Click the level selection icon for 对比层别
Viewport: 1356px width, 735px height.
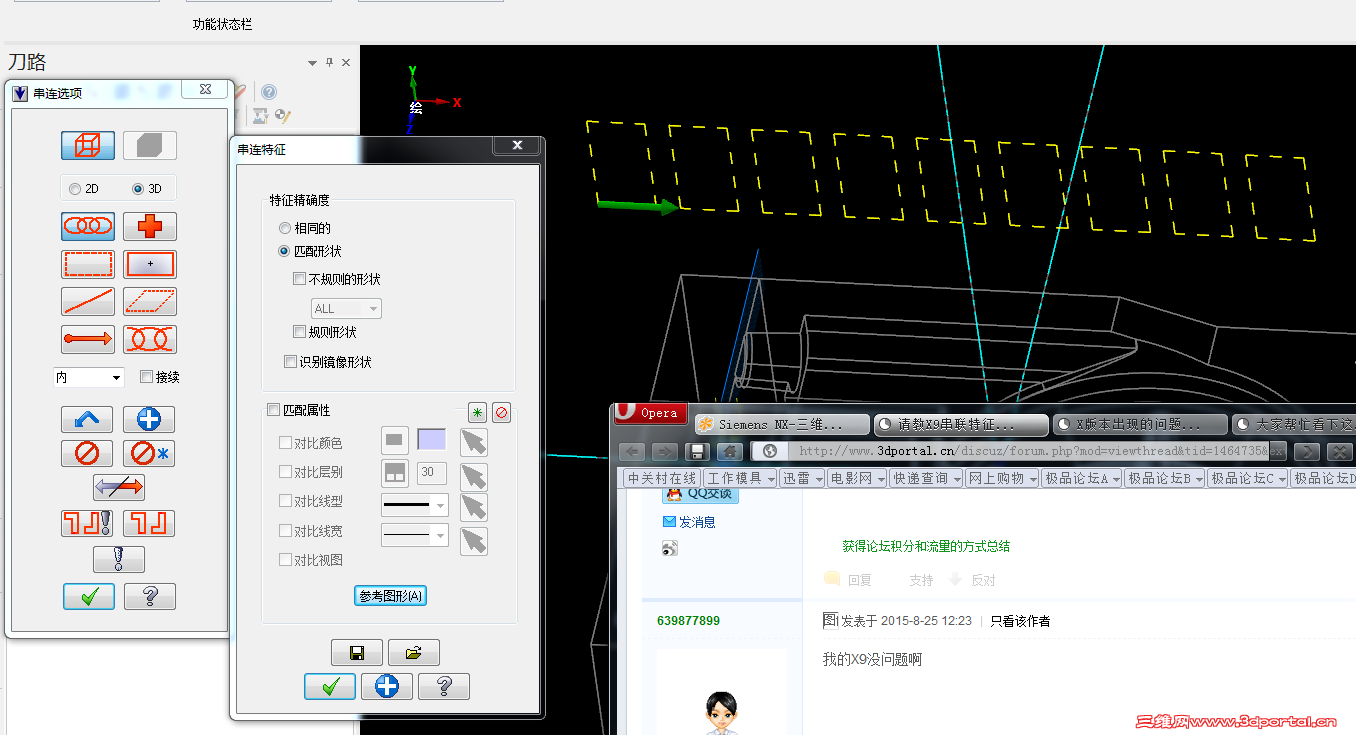[396, 473]
